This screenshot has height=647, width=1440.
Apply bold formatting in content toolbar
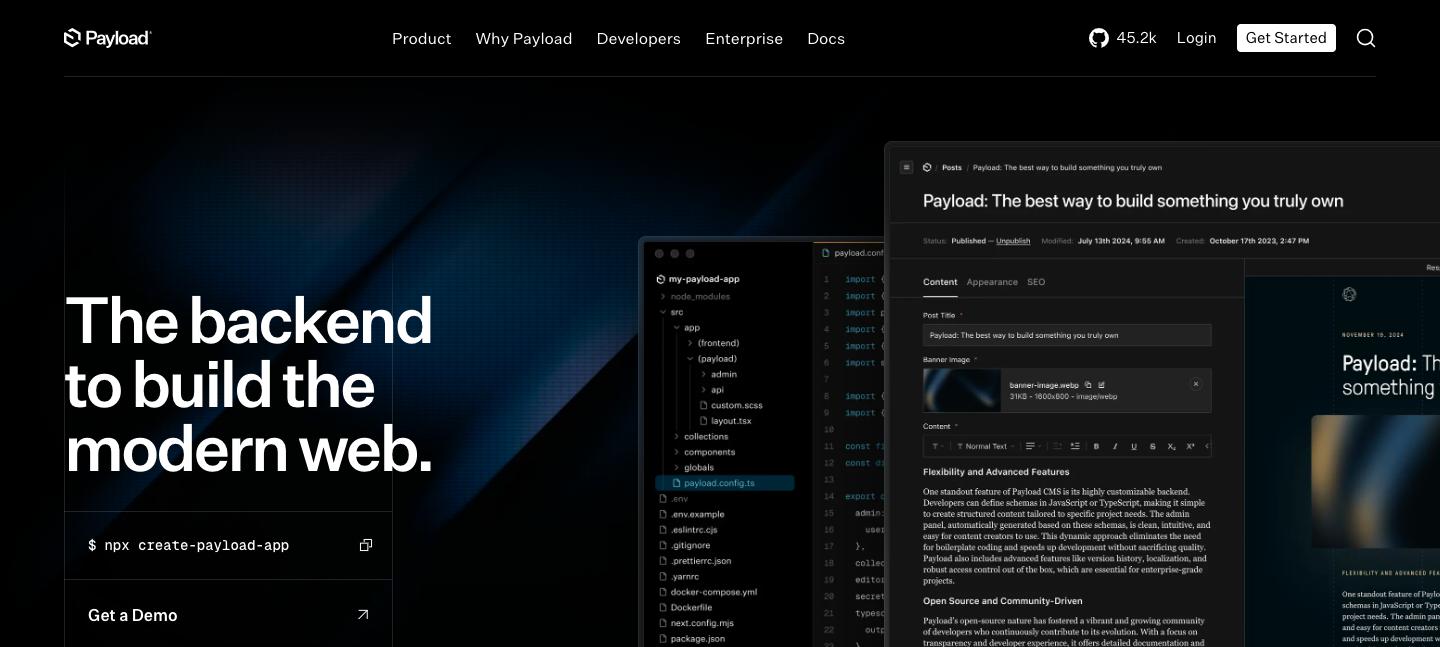coord(1096,446)
